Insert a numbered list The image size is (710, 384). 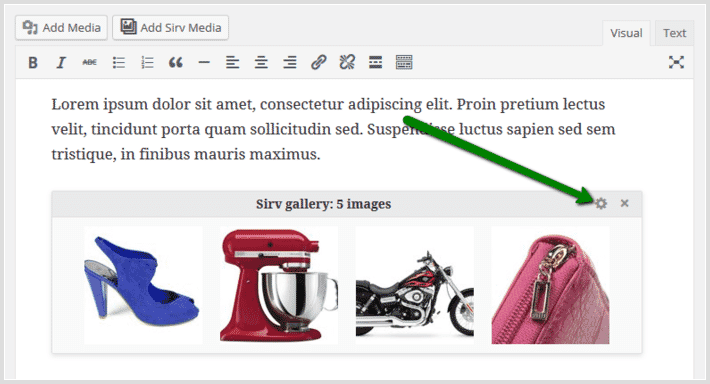147,62
